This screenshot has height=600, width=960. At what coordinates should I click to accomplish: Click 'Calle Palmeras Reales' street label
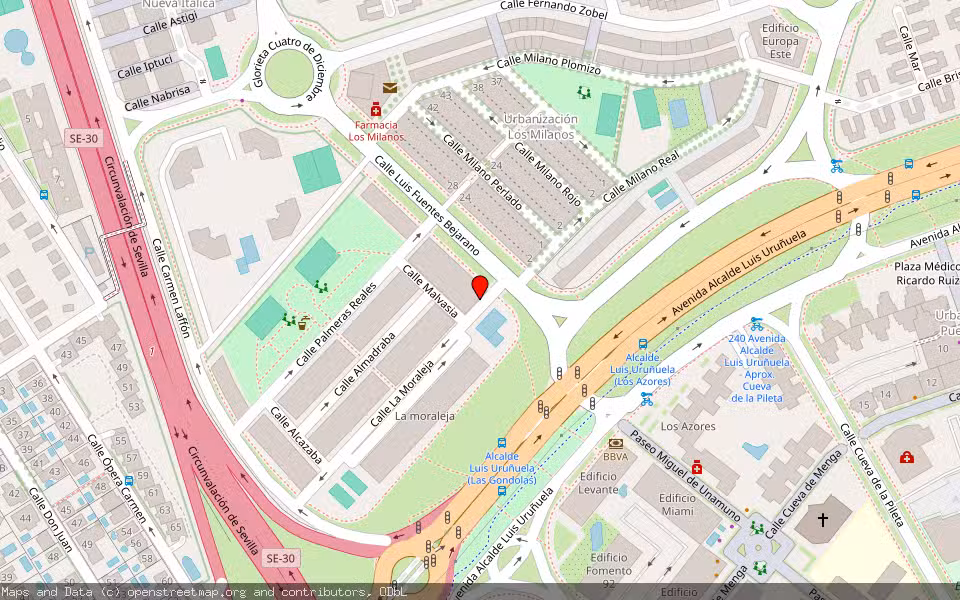tap(336, 324)
